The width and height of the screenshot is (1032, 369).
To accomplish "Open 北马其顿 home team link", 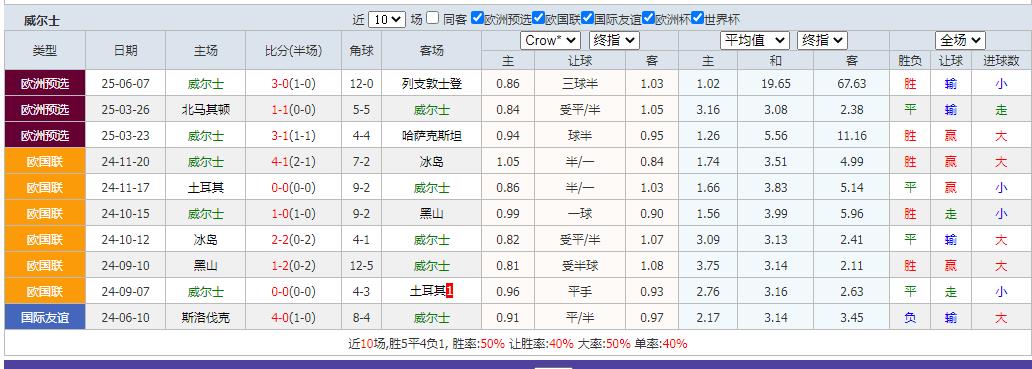I will pyautogui.click(x=205, y=110).
